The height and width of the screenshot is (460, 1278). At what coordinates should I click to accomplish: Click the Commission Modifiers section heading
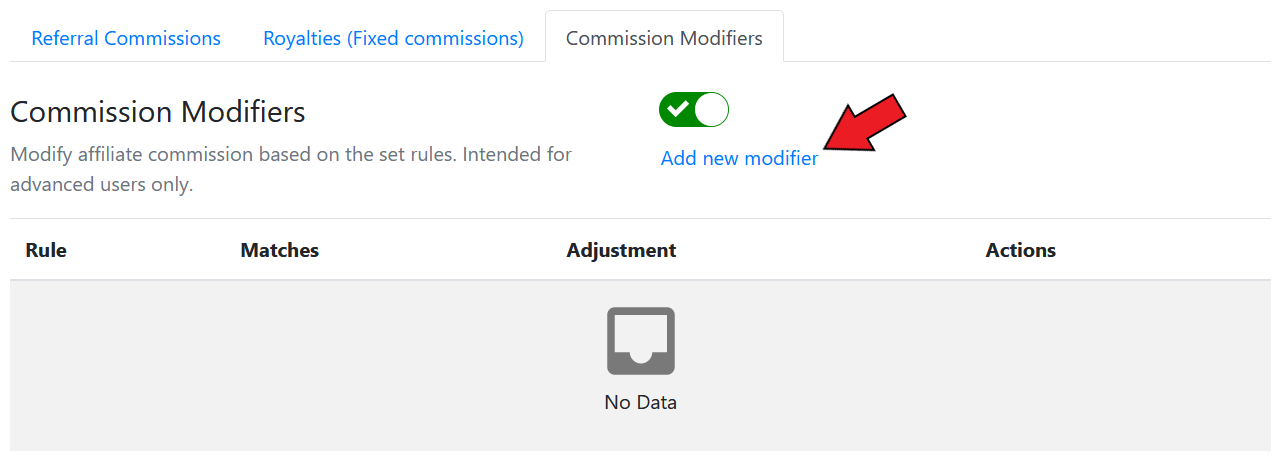click(x=158, y=111)
